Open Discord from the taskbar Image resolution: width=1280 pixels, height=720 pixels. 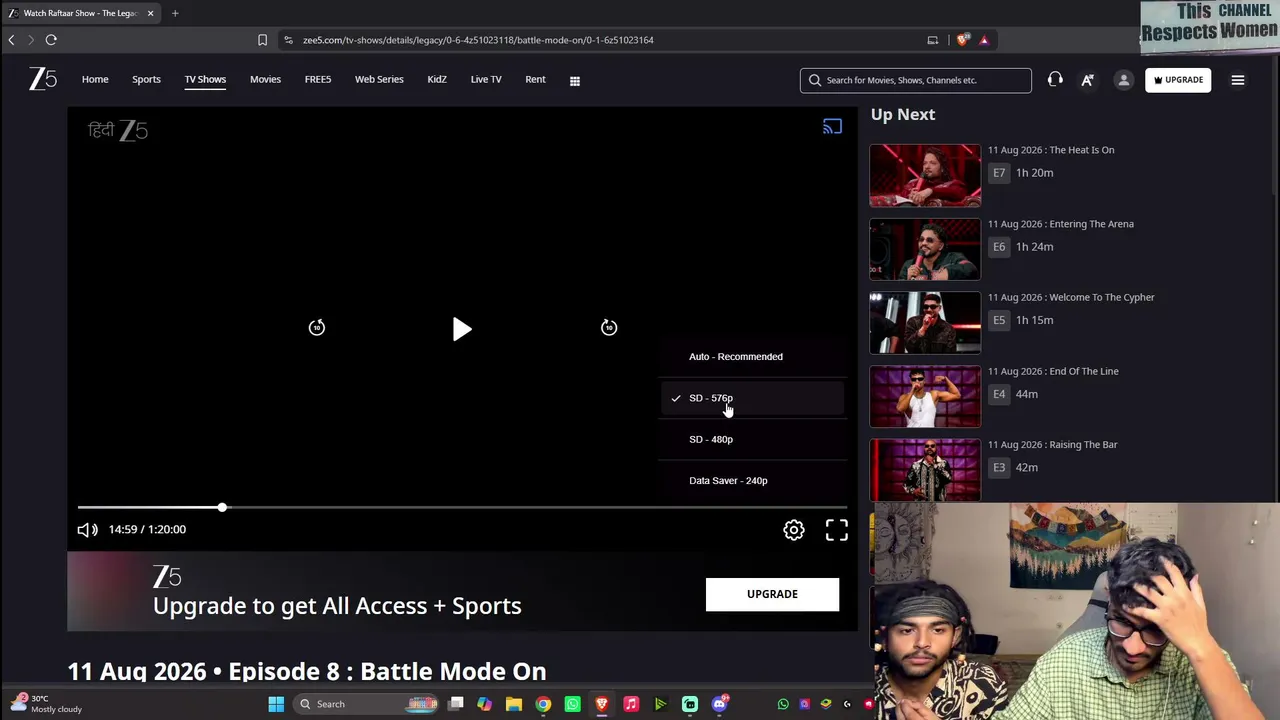[719, 704]
